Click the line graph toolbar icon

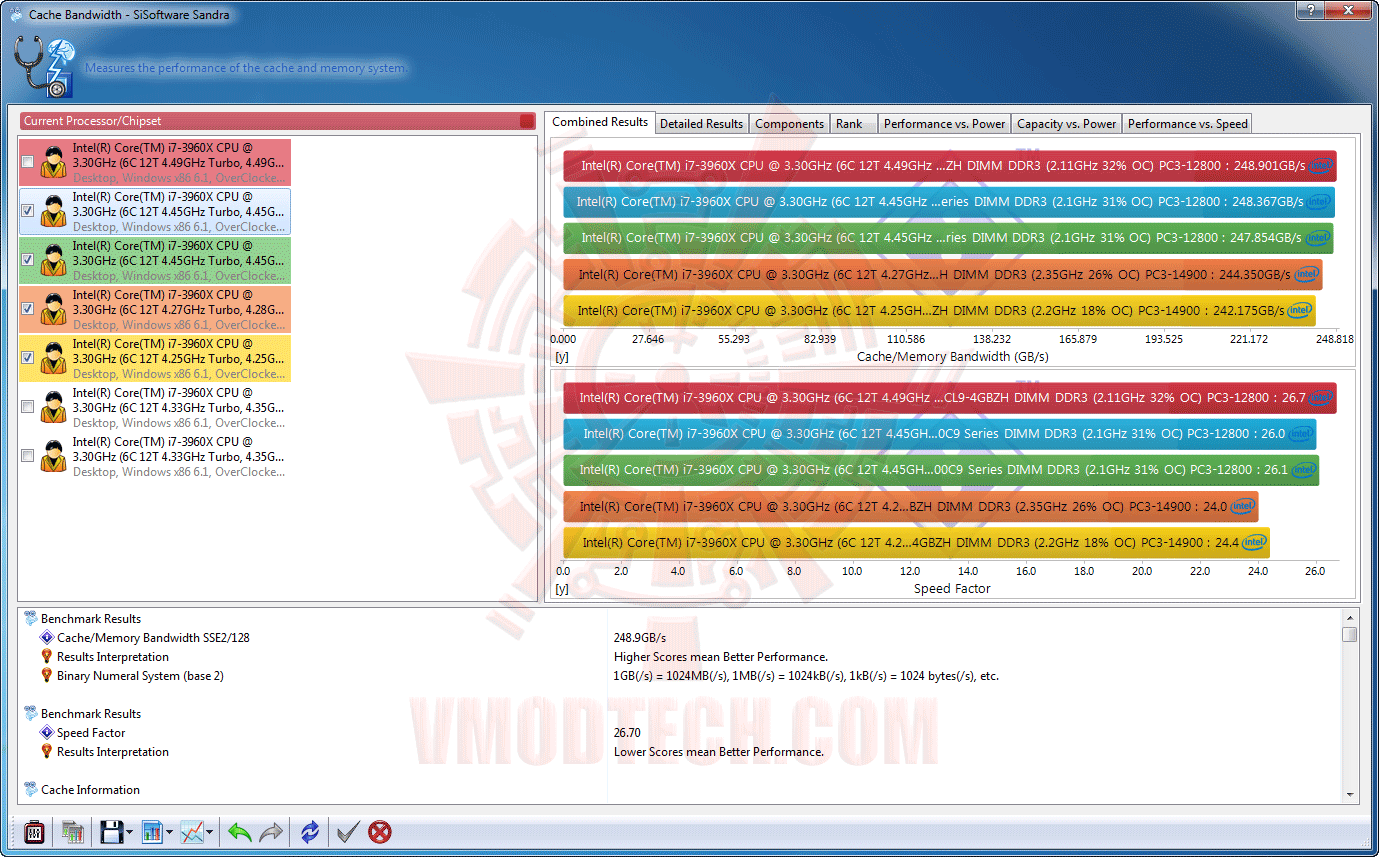(192, 831)
